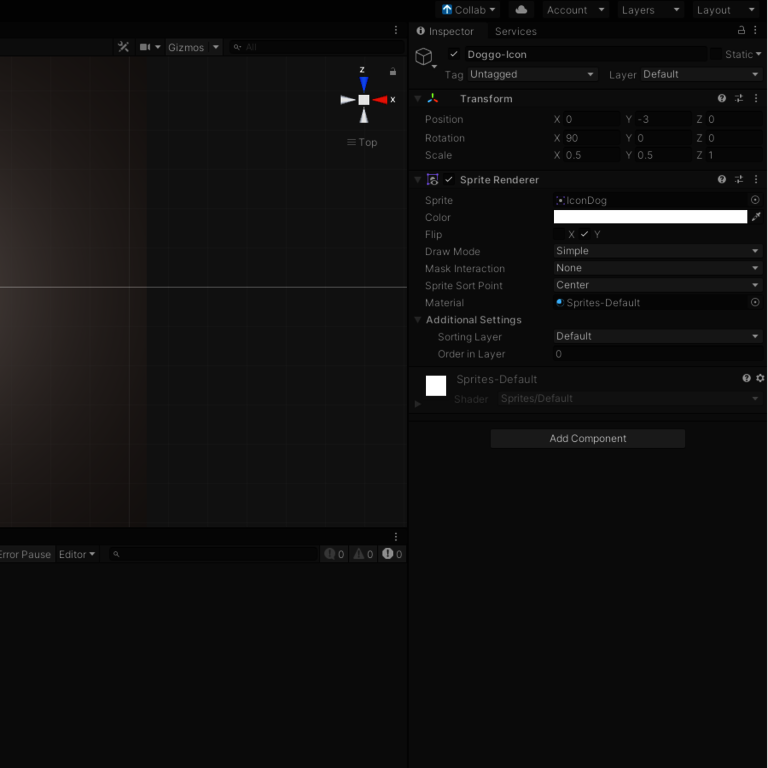Open Transform help reference icon

[x=721, y=98]
